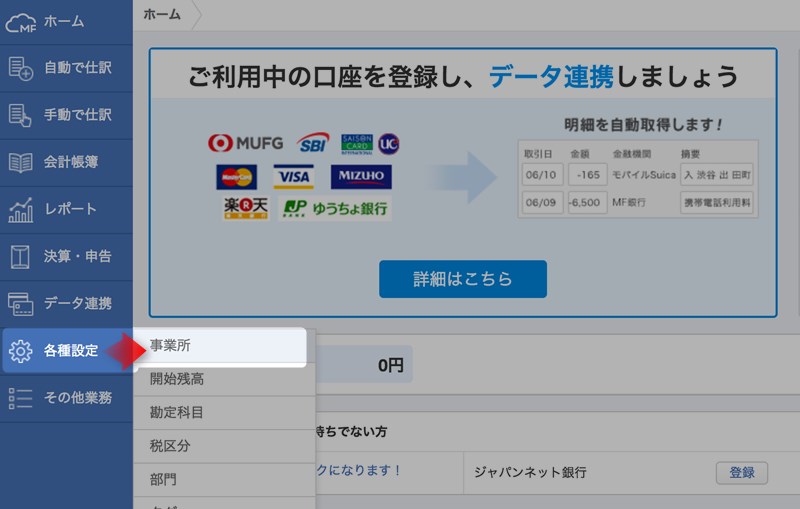This screenshot has height=509, width=800.
Task: Open 決算・申告 menu label
Action: tap(78, 256)
